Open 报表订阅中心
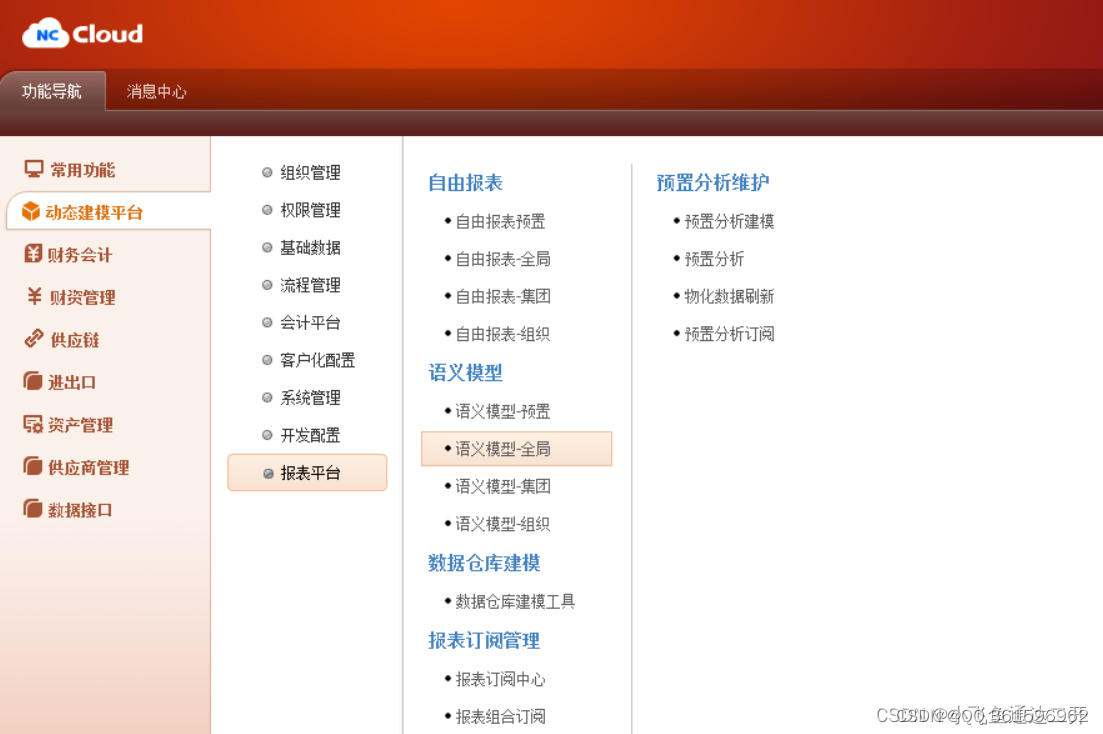Viewport: 1103px width, 734px height. click(x=501, y=678)
